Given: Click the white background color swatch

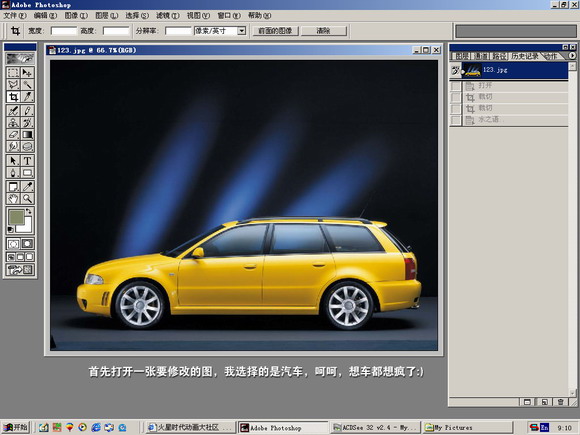Looking at the screenshot, I should pos(27,227).
